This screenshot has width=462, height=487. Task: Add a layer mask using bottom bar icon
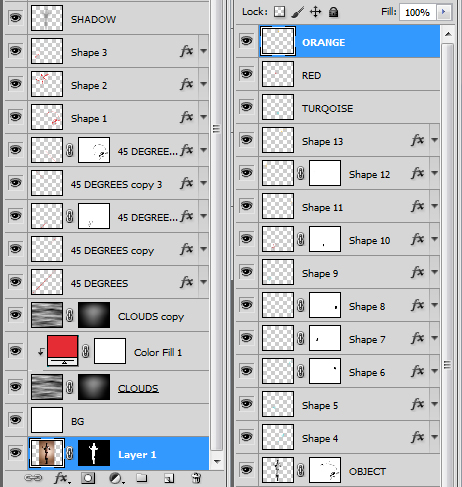88,478
